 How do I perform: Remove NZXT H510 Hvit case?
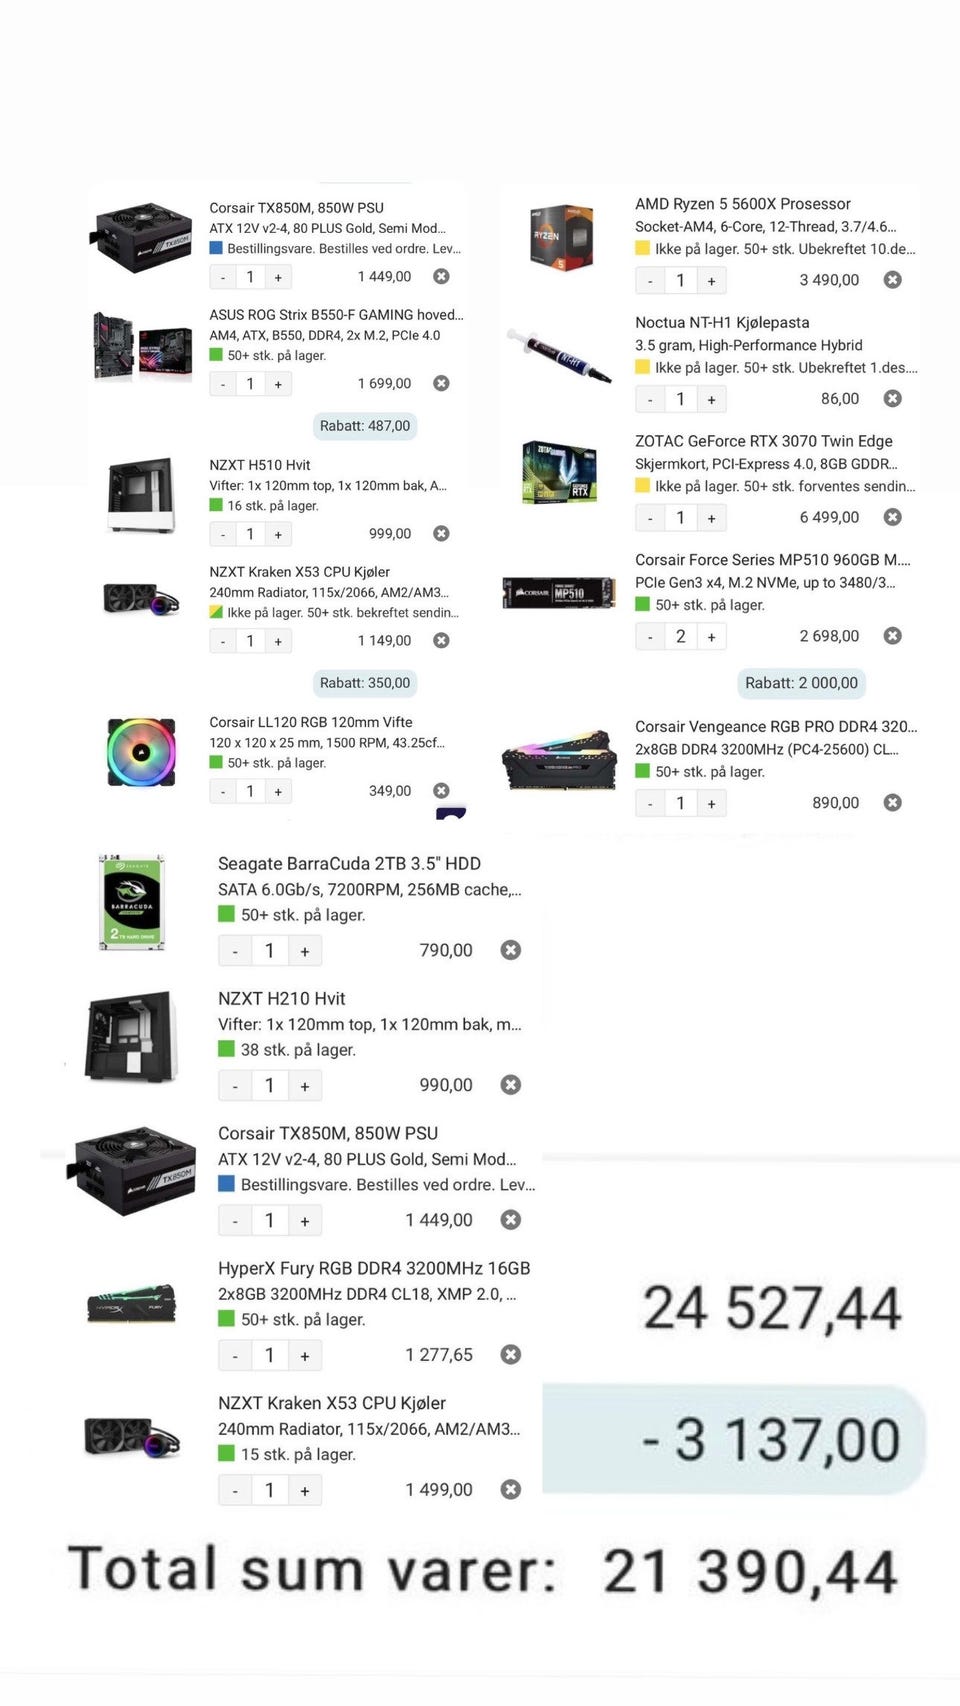pos(441,533)
